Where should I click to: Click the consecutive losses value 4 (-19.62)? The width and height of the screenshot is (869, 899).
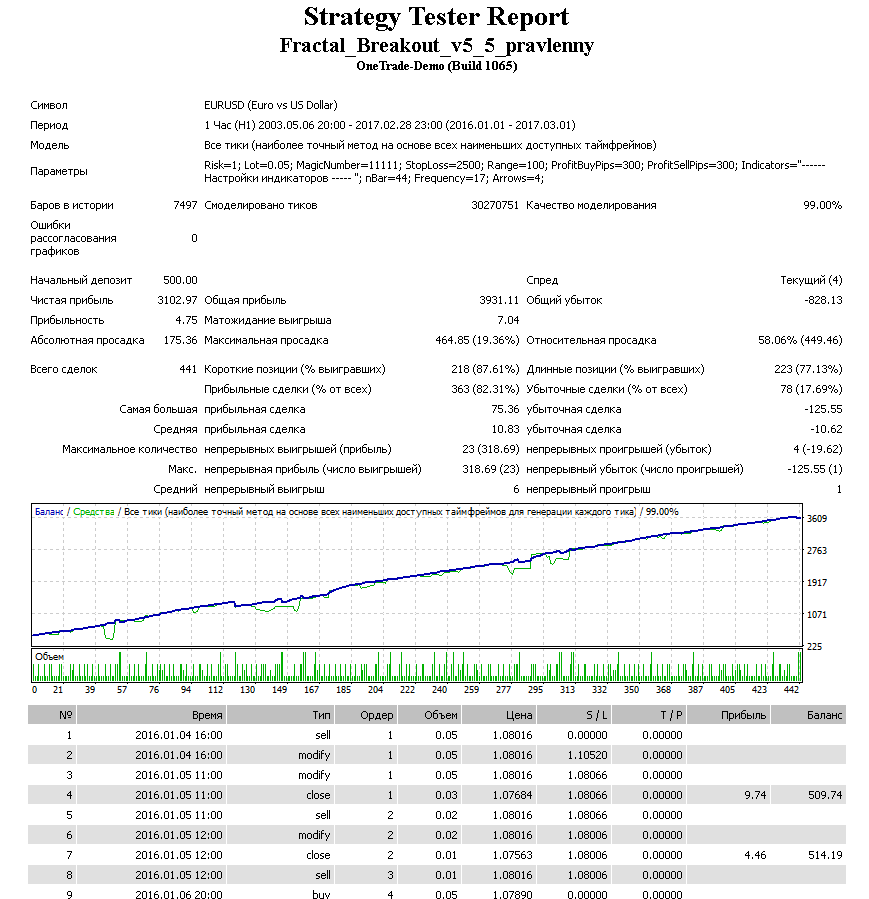click(817, 450)
